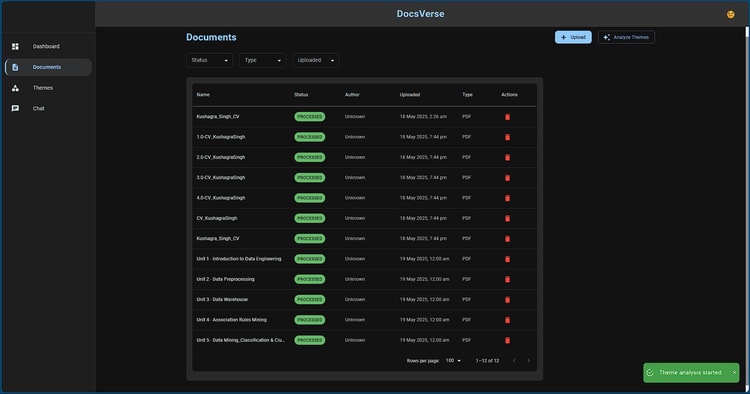Sort by the Type column header
This screenshot has height=394, width=750.
pyautogui.click(x=467, y=95)
